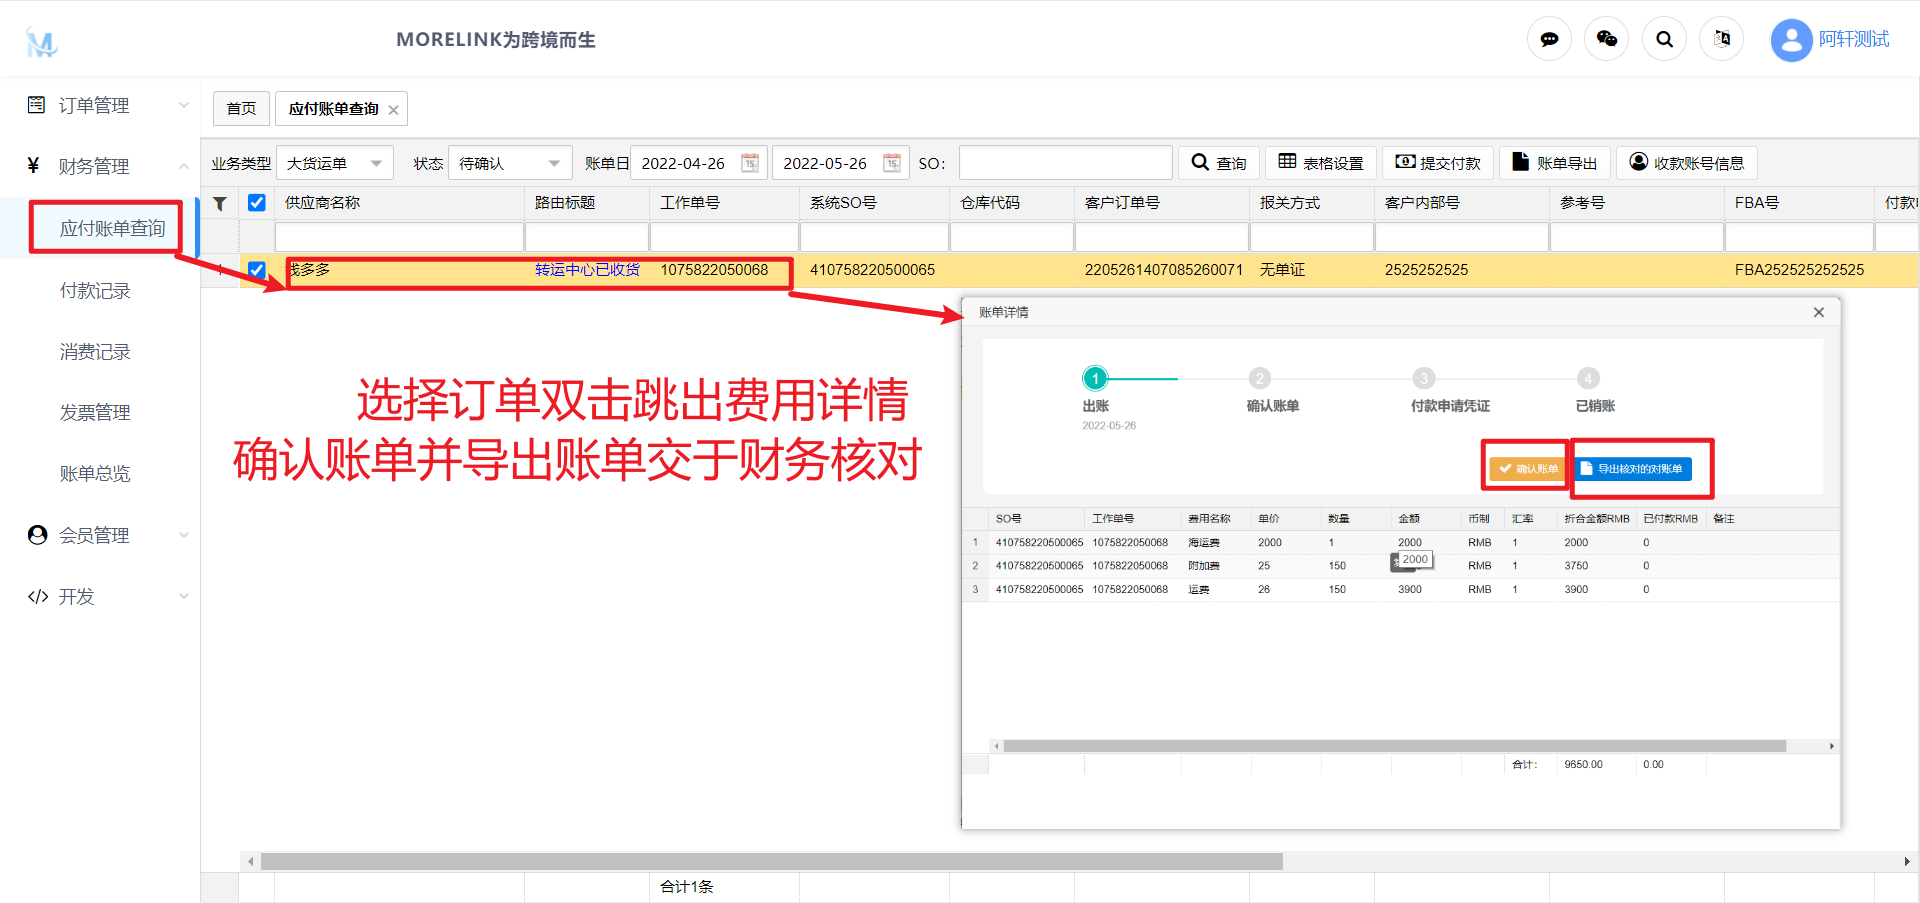Open end date calendar picker icon

(891, 163)
